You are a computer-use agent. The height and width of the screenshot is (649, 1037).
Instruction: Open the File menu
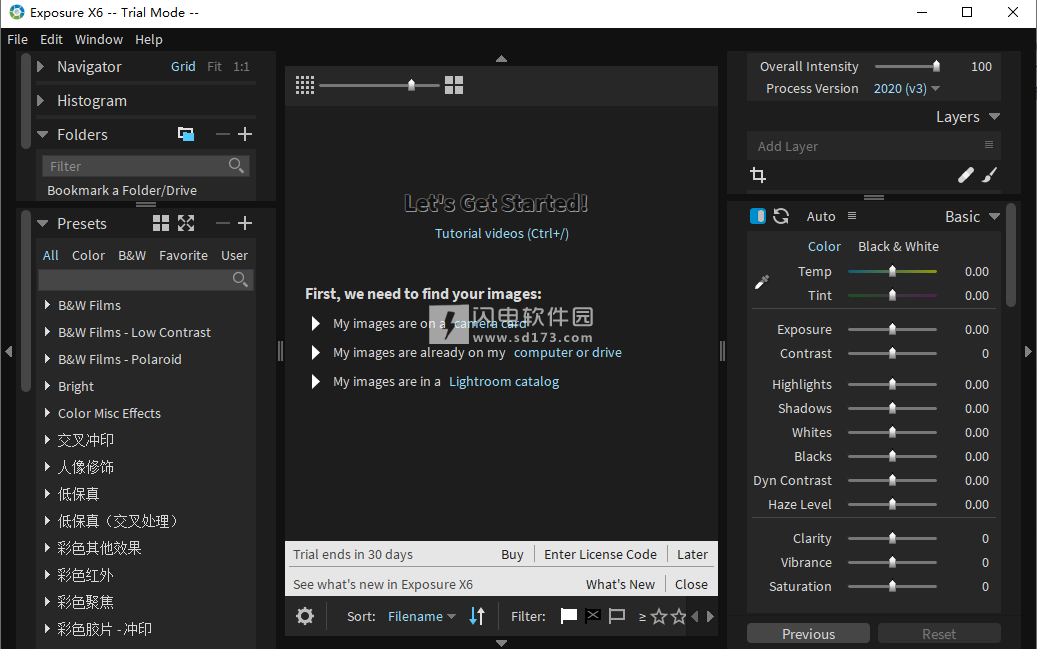[x=18, y=40]
